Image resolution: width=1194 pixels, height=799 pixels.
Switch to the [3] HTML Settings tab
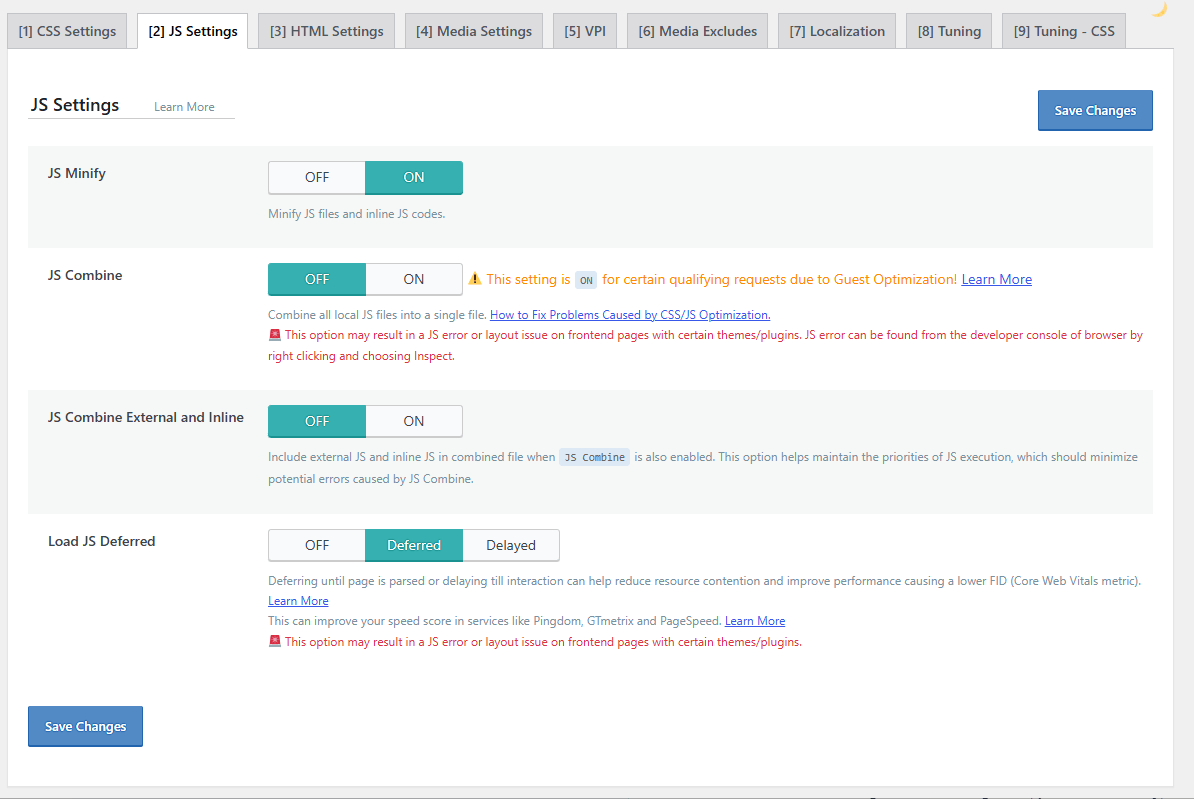[327, 31]
